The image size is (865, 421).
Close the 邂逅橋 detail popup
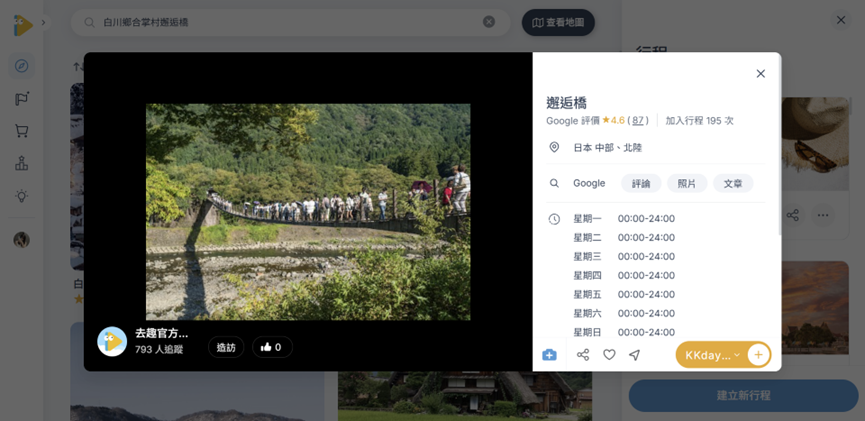761,73
